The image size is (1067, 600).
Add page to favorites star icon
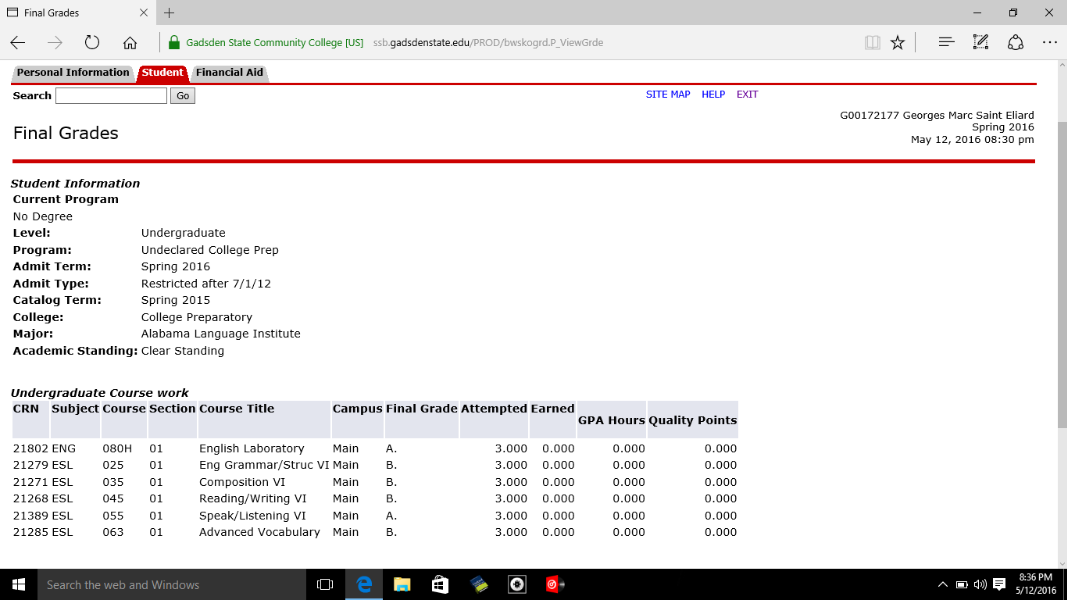click(898, 42)
